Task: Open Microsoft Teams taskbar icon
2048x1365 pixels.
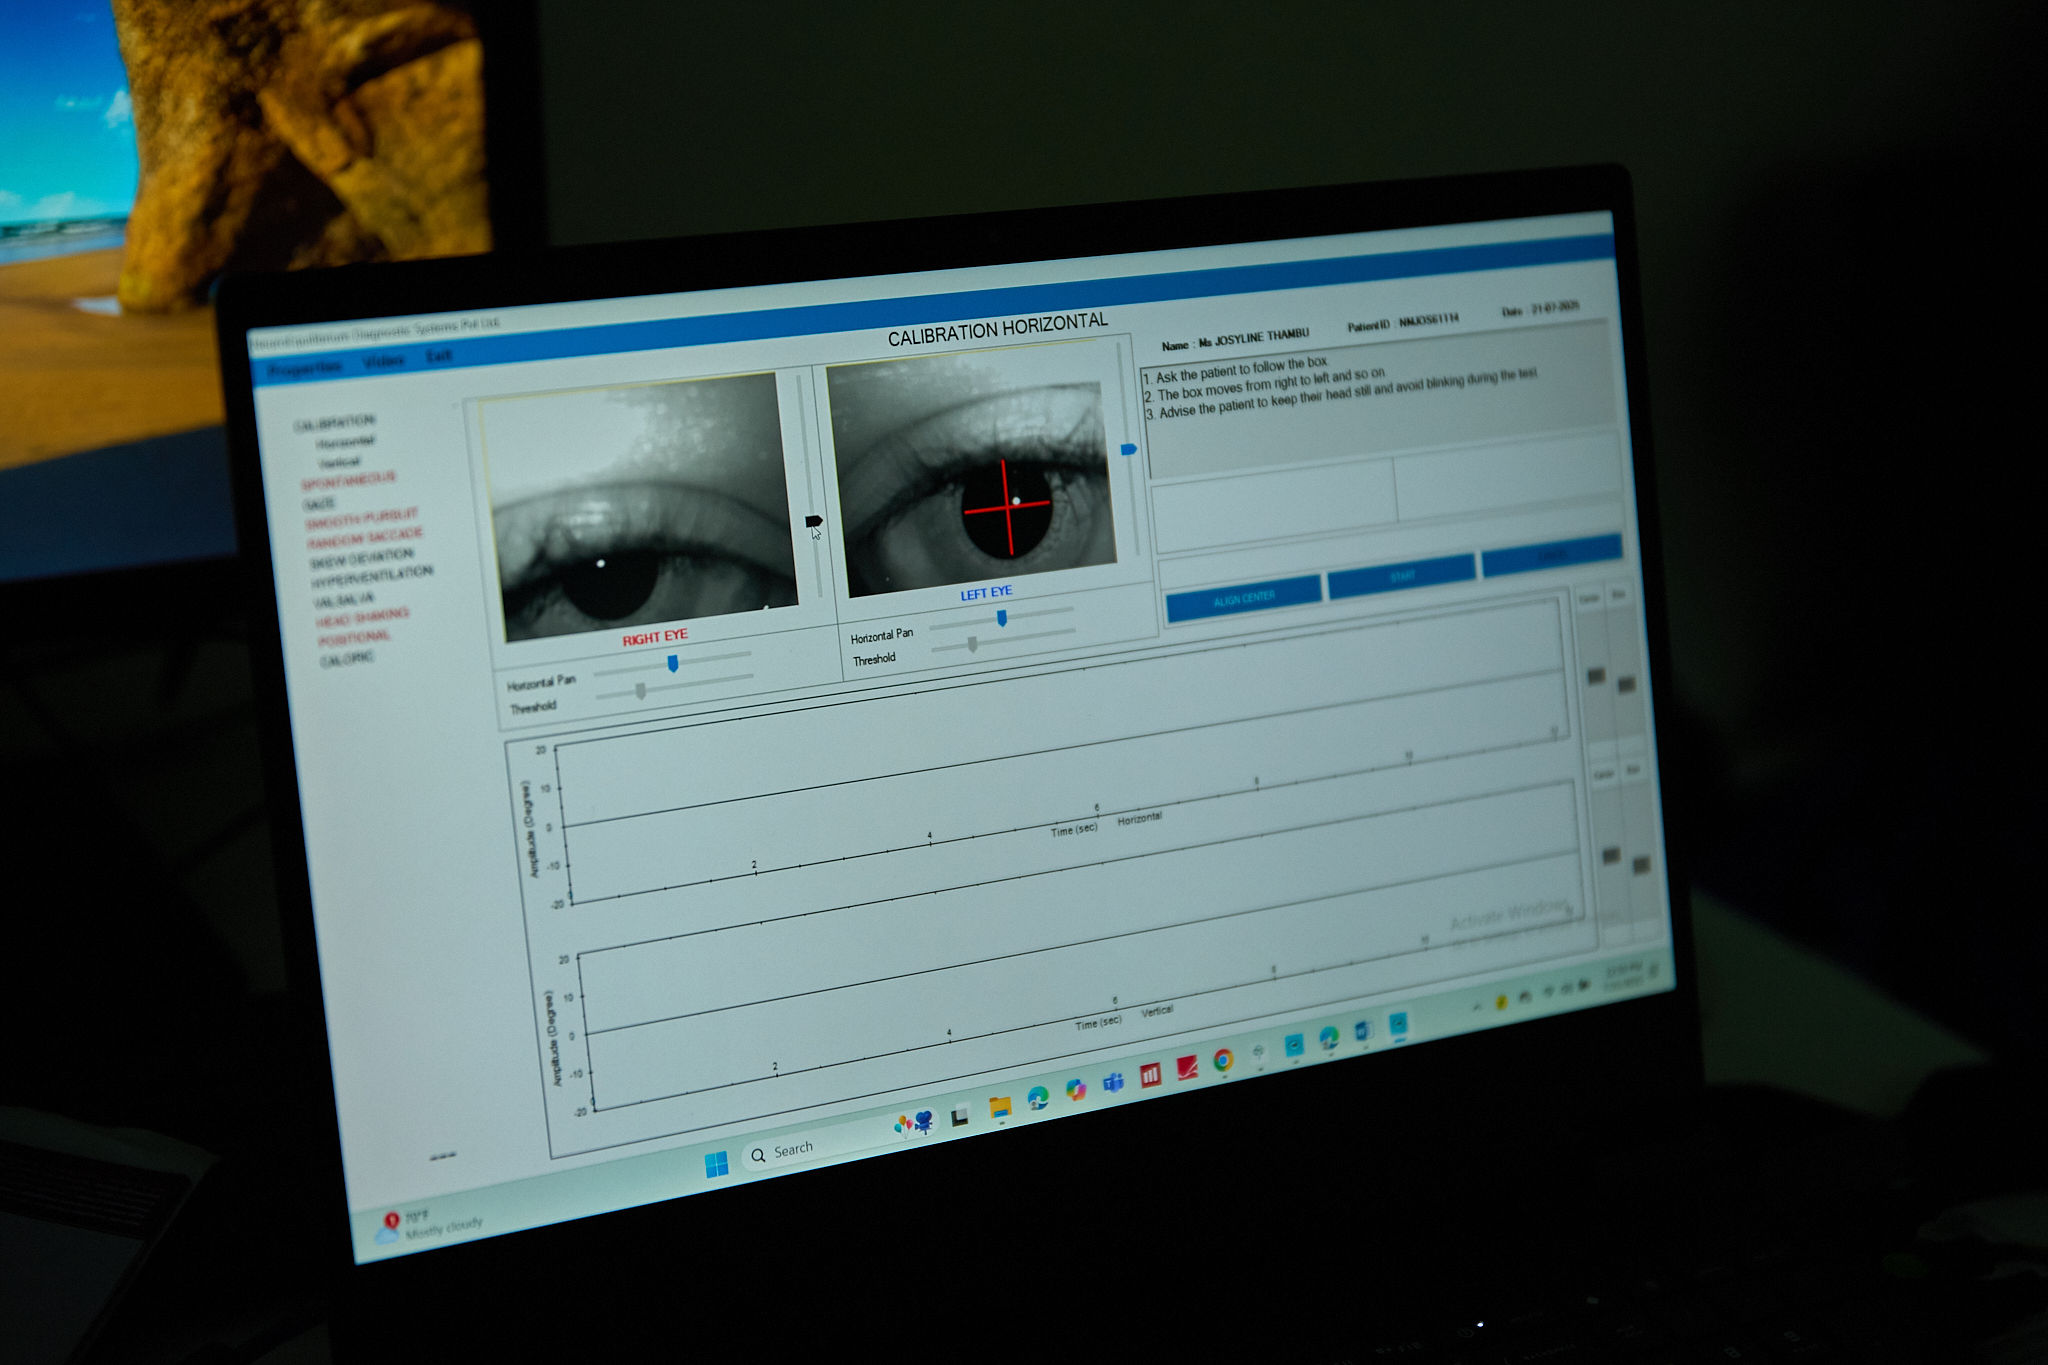Action: click(1113, 1083)
